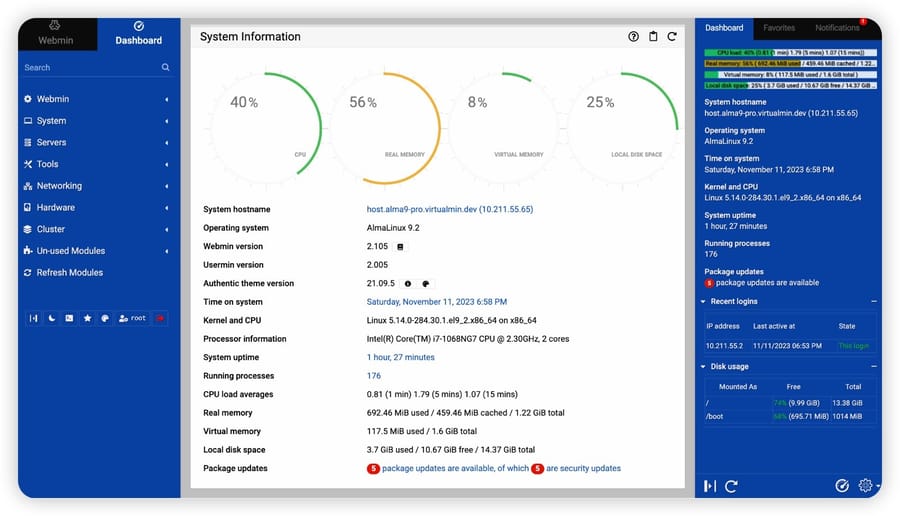The width and height of the screenshot is (900, 516).
Task: Click the search magnifier icon in the sidebar
Action: pos(165,67)
